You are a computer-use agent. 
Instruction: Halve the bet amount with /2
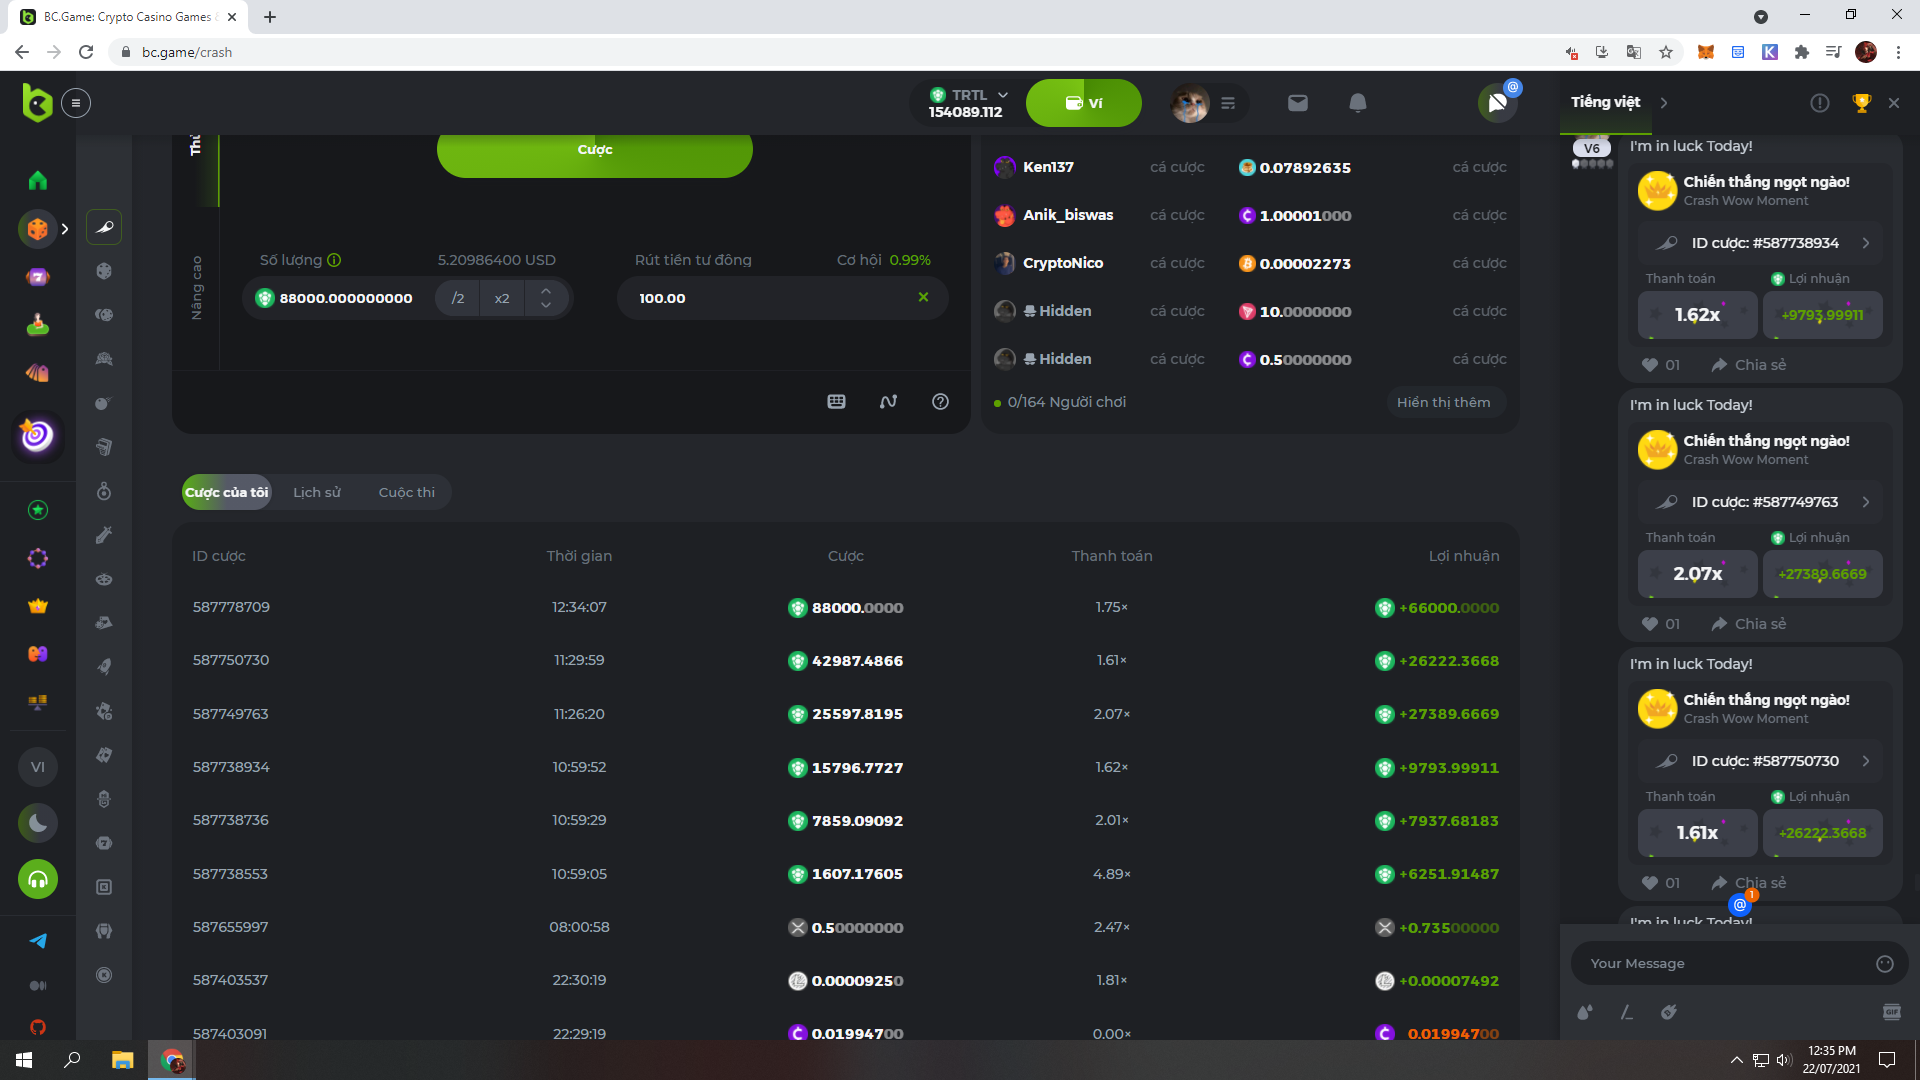point(458,298)
